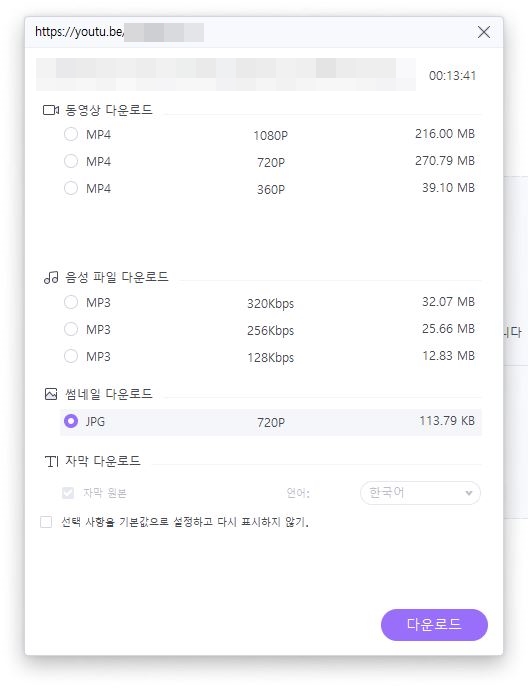Select the MP4 720P video option

tap(71, 161)
